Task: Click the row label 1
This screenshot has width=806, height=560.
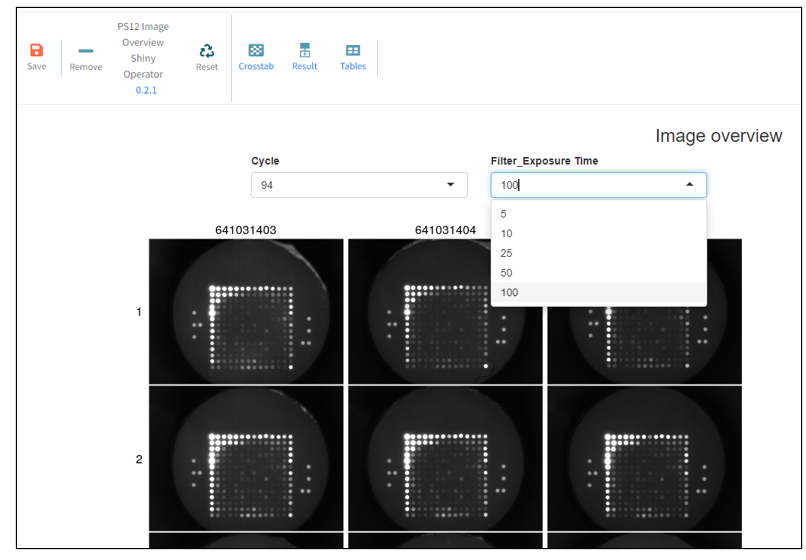Action: pos(139,312)
